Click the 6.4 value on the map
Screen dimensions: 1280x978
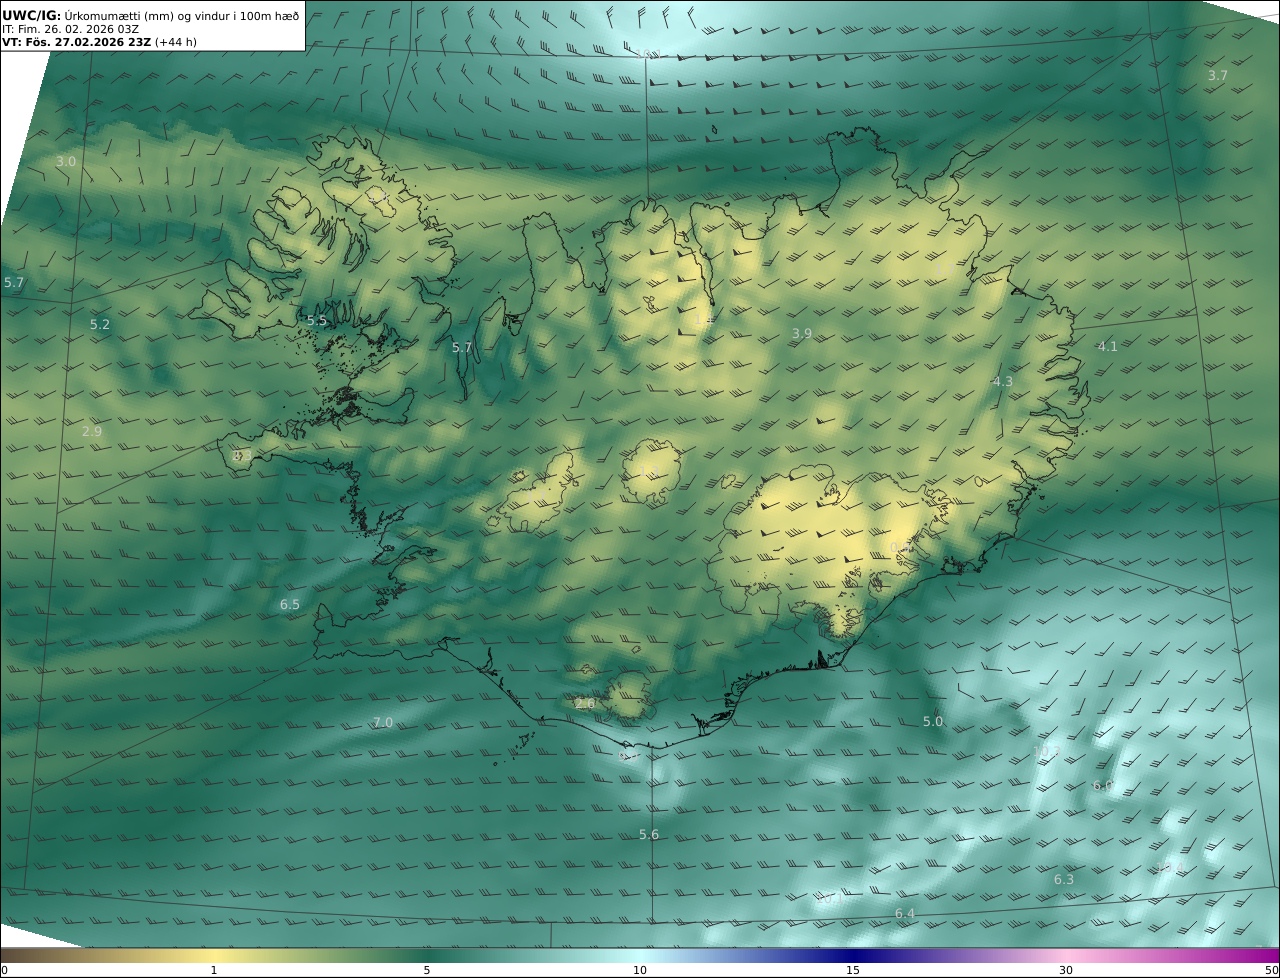905,914
